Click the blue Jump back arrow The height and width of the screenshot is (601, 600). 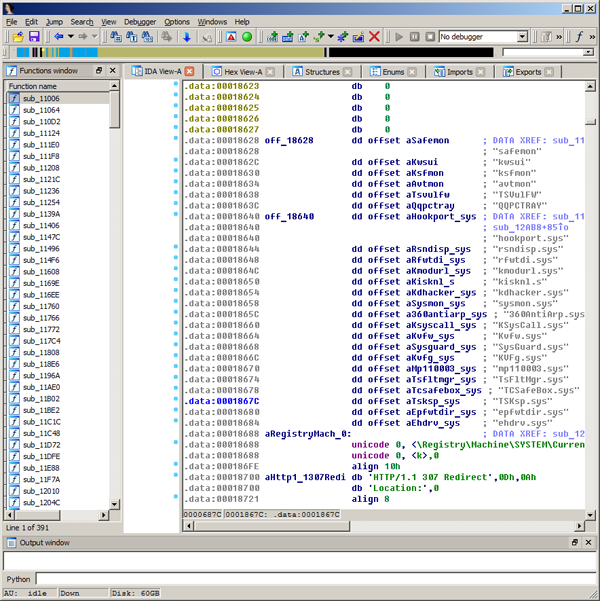point(59,37)
